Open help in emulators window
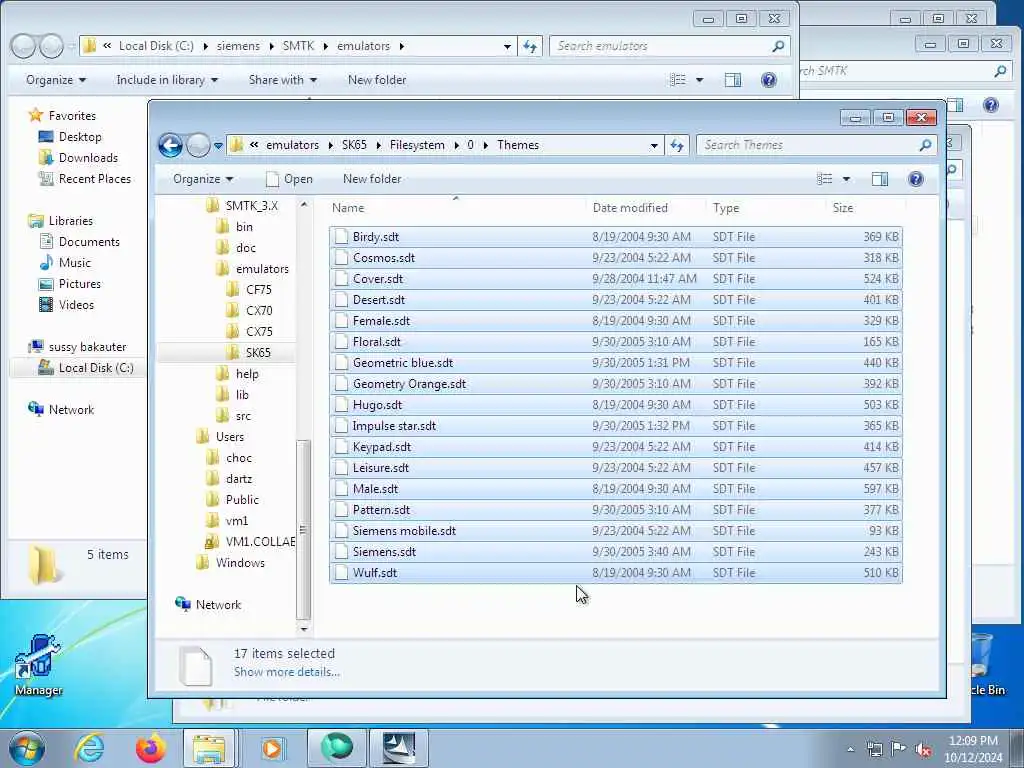 pos(769,80)
